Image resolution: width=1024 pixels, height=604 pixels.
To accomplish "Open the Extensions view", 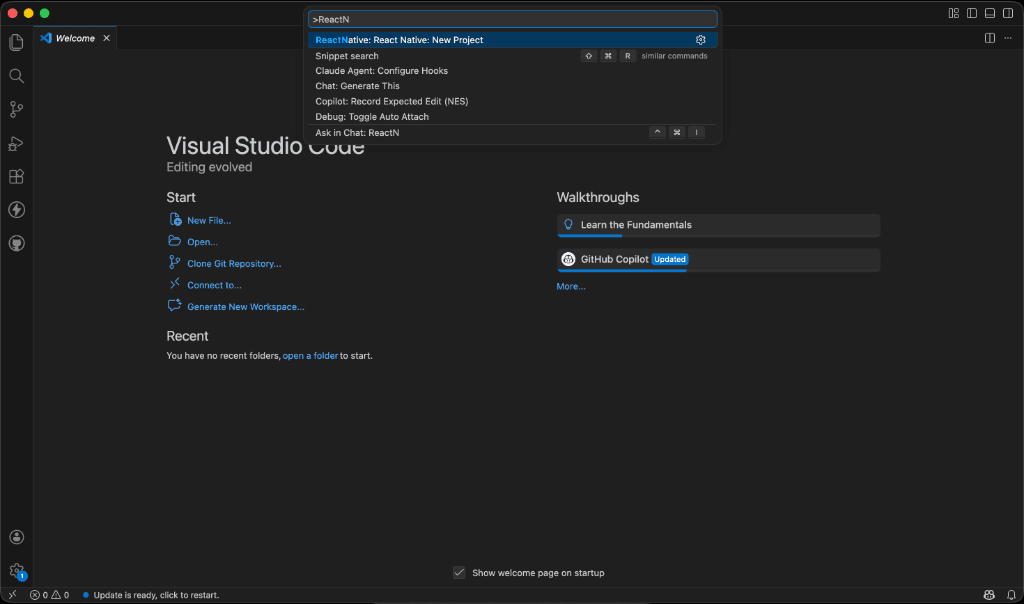I will pos(16,176).
